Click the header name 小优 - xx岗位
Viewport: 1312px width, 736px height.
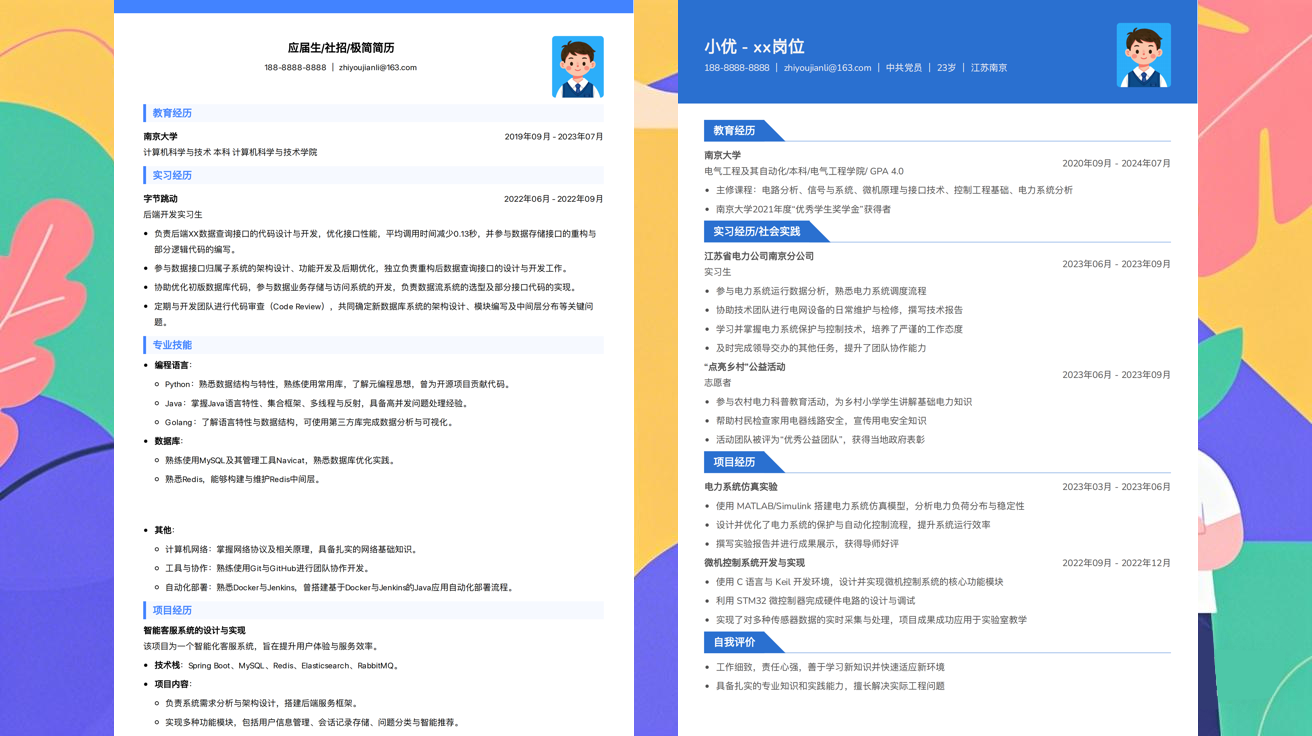click(x=754, y=46)
